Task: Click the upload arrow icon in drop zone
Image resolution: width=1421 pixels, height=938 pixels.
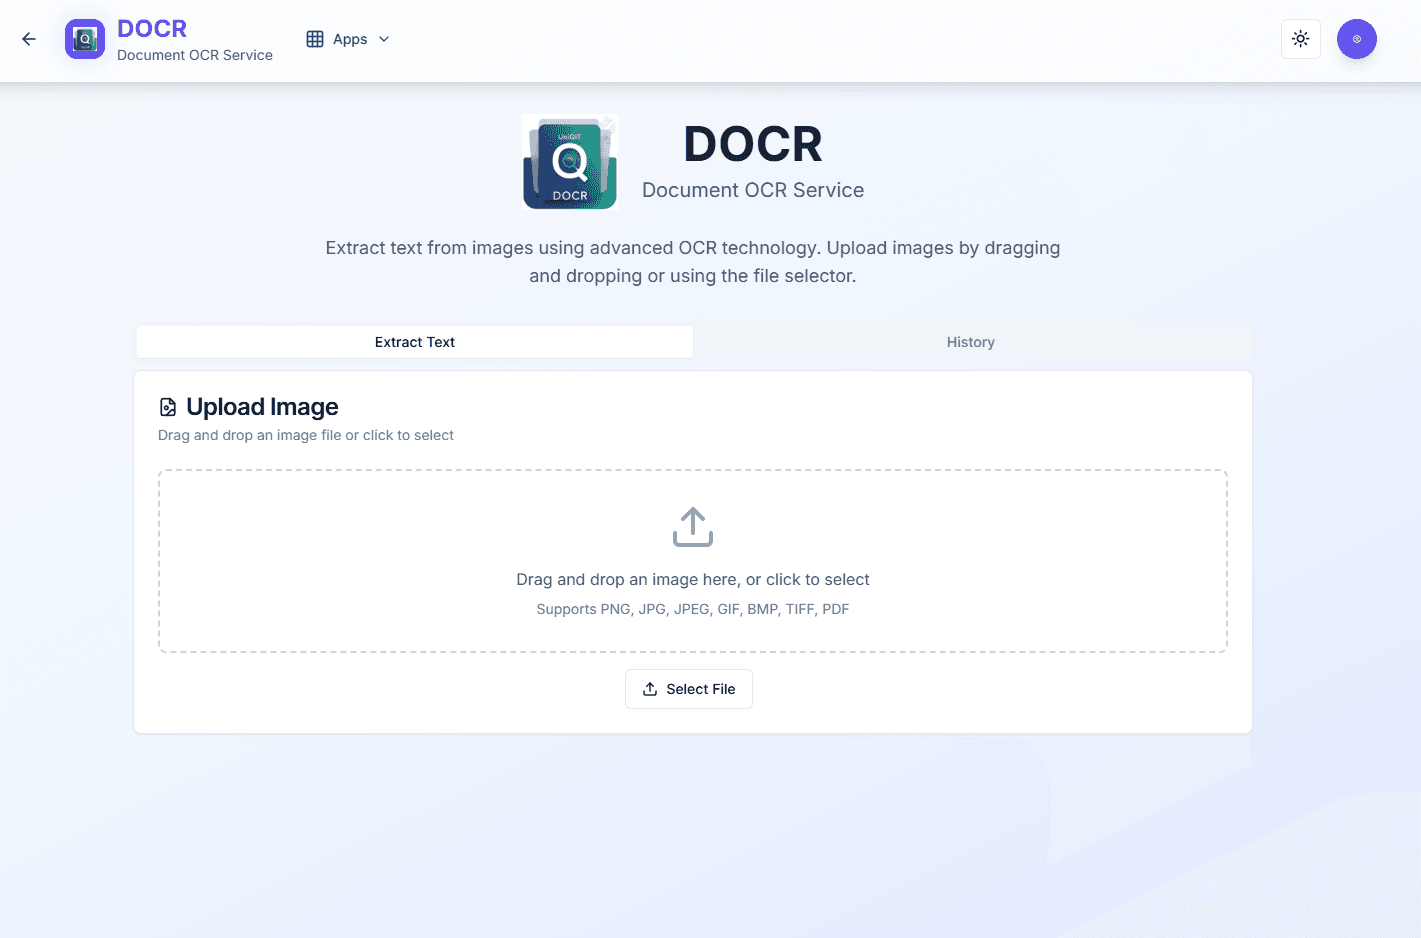Action: pos(693,527)
